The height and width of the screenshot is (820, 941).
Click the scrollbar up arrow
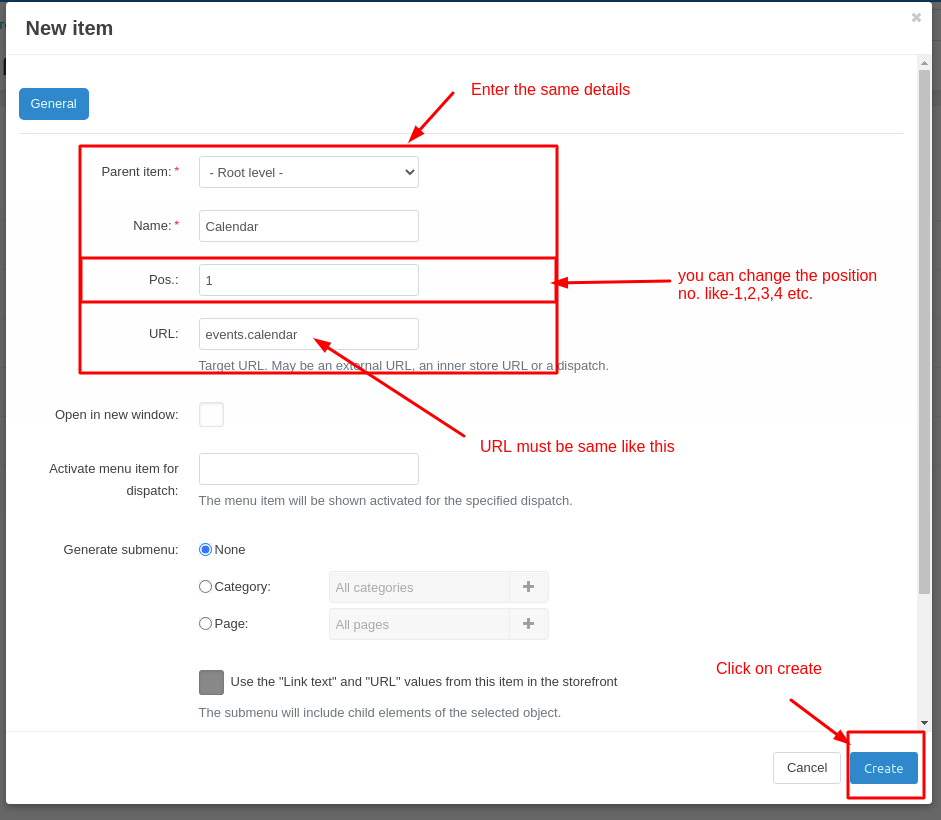[924, 63]
